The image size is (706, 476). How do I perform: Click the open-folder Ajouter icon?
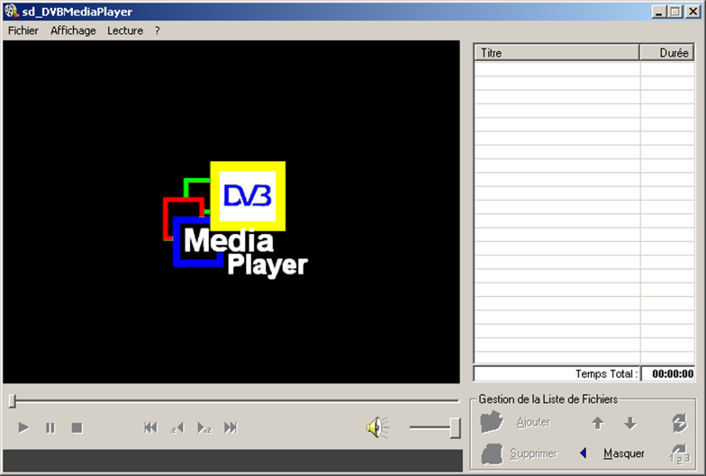pyautogui.click(x=491, y=422)
